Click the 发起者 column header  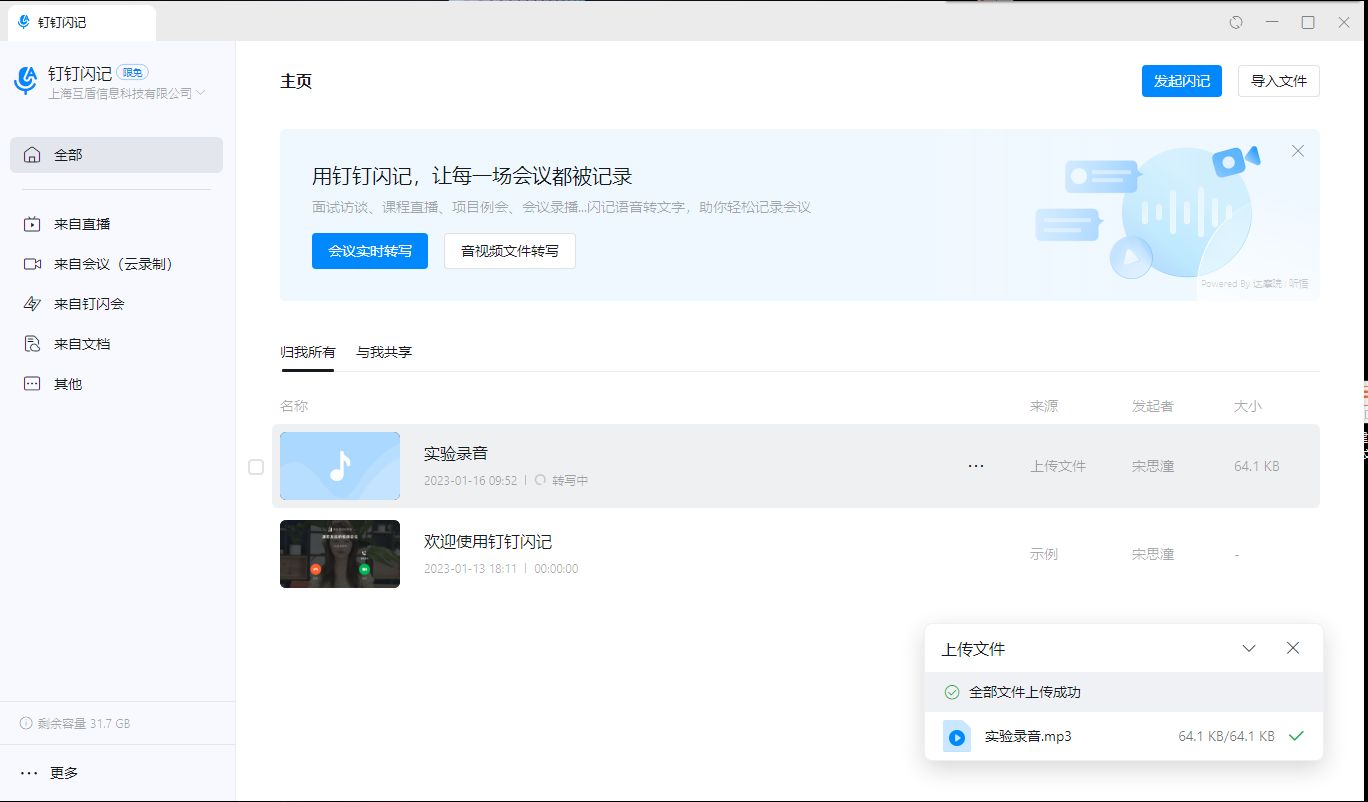click(x=1153, y=406)
